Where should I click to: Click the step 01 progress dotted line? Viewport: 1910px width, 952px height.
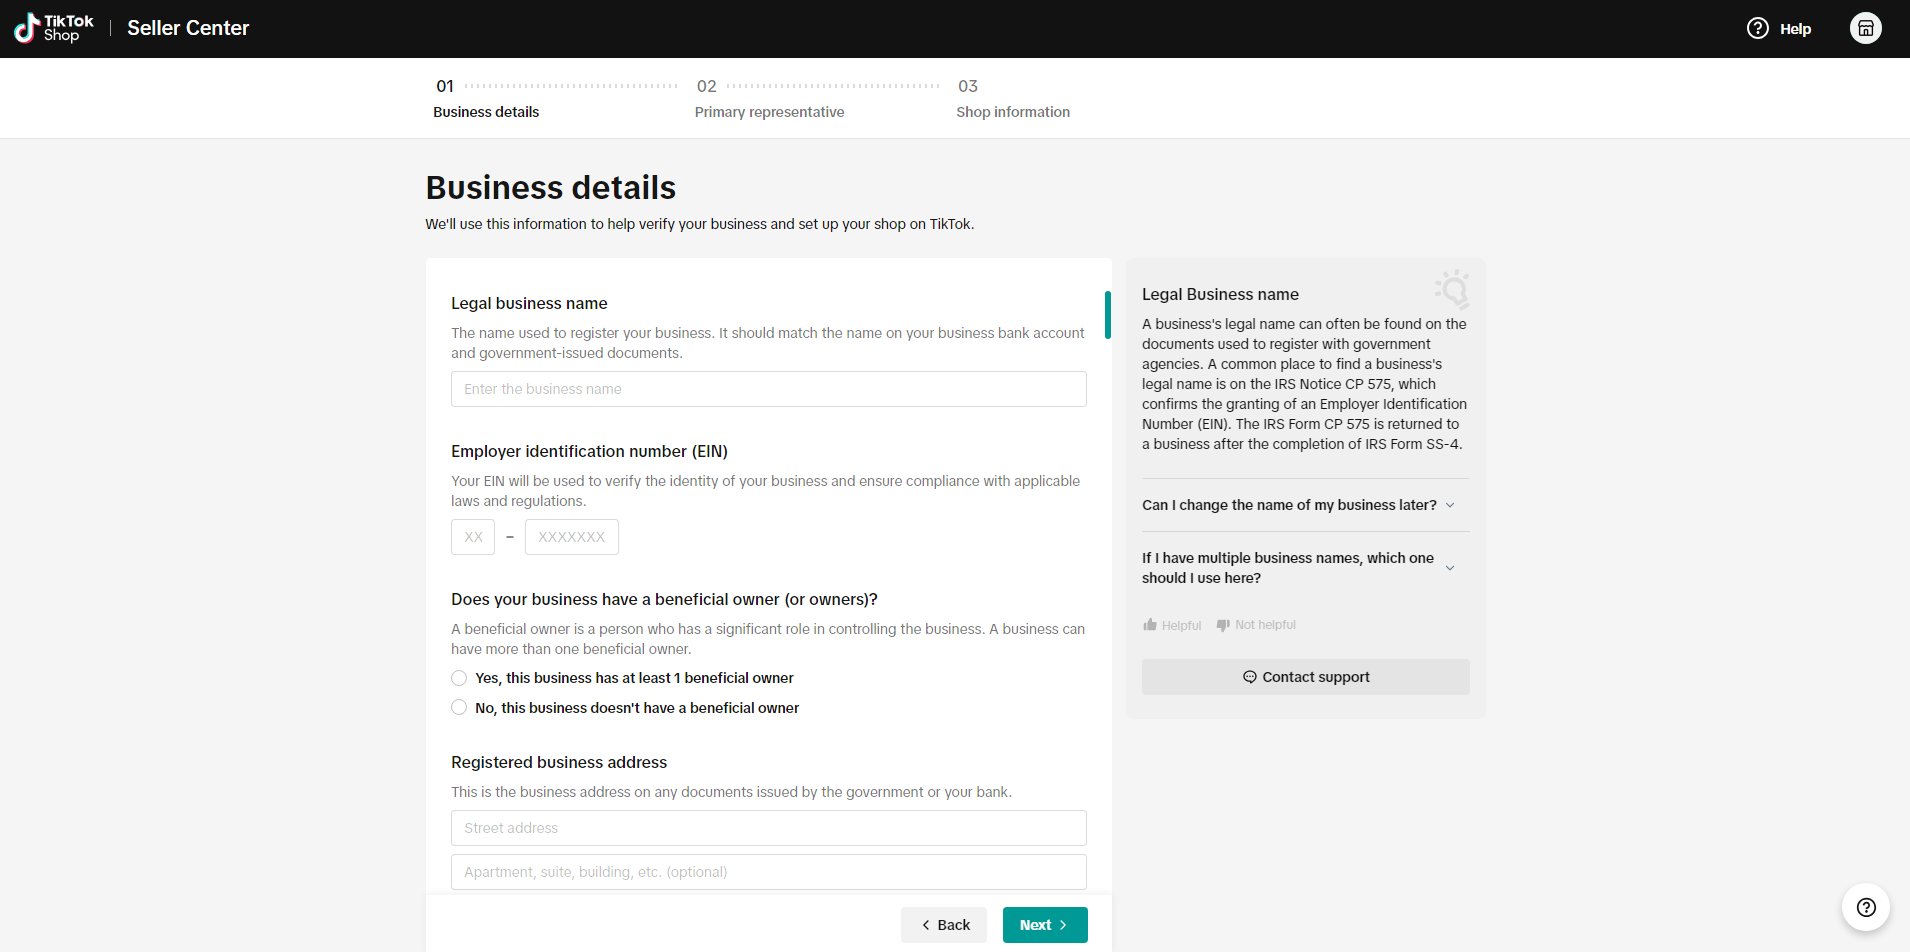pyautogui.click(x=570, y=86)
